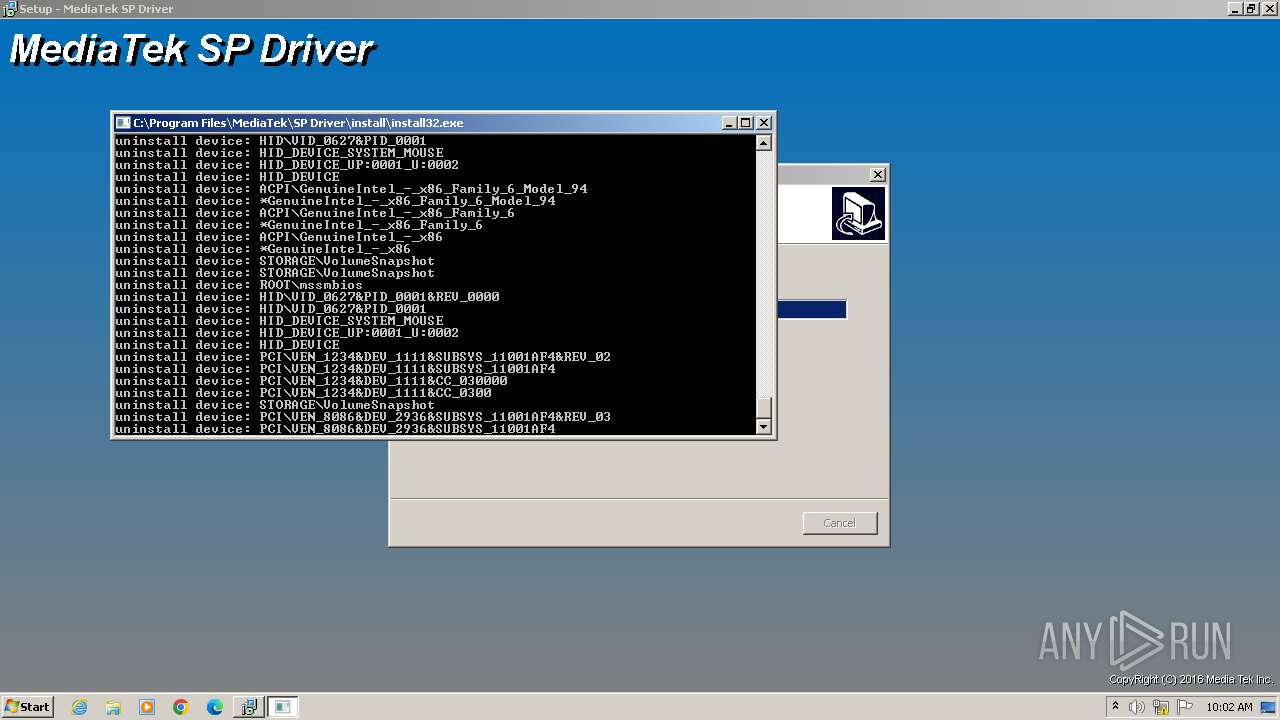Open the volume speaker tray icon
The height and width of the screenshot is (720, 1280).
tap(1137, 707)
